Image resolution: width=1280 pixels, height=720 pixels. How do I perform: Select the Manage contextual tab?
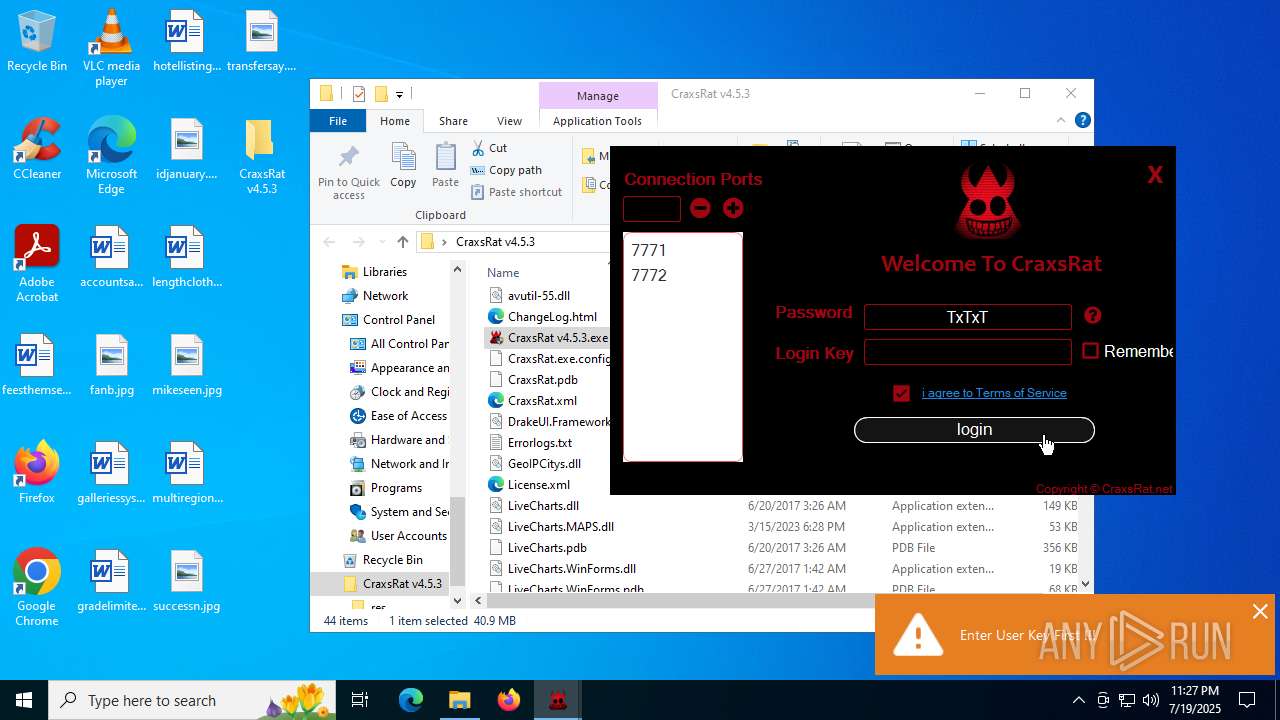(x=598, y=96)
